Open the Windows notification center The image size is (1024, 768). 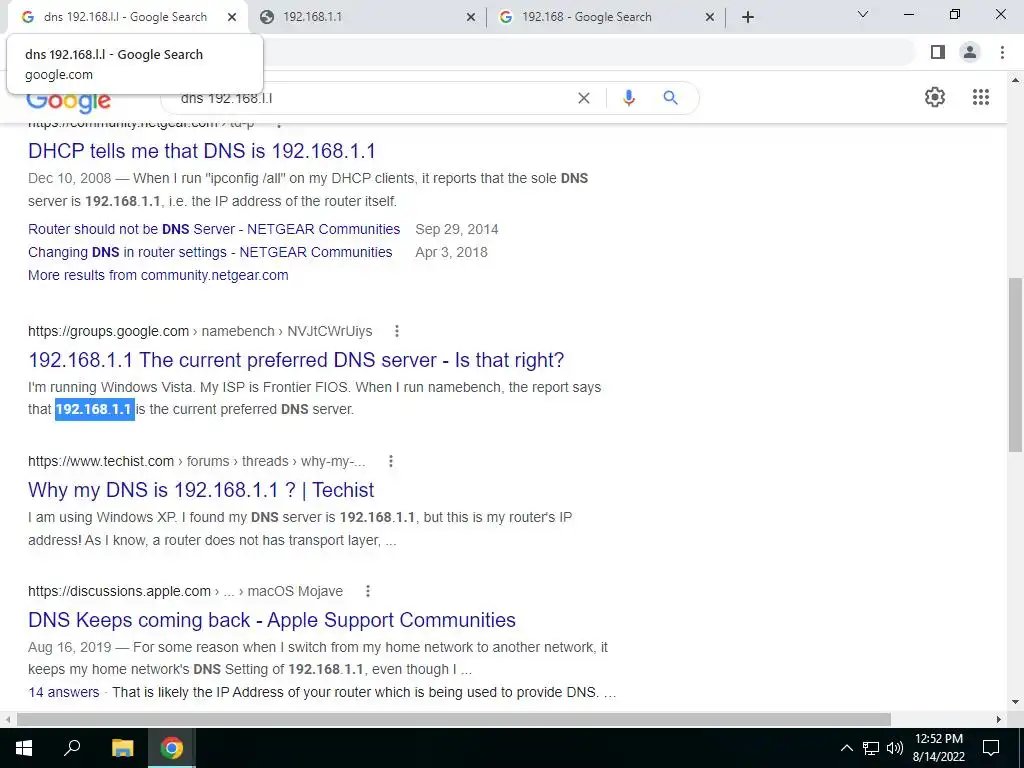click(991, 748)
